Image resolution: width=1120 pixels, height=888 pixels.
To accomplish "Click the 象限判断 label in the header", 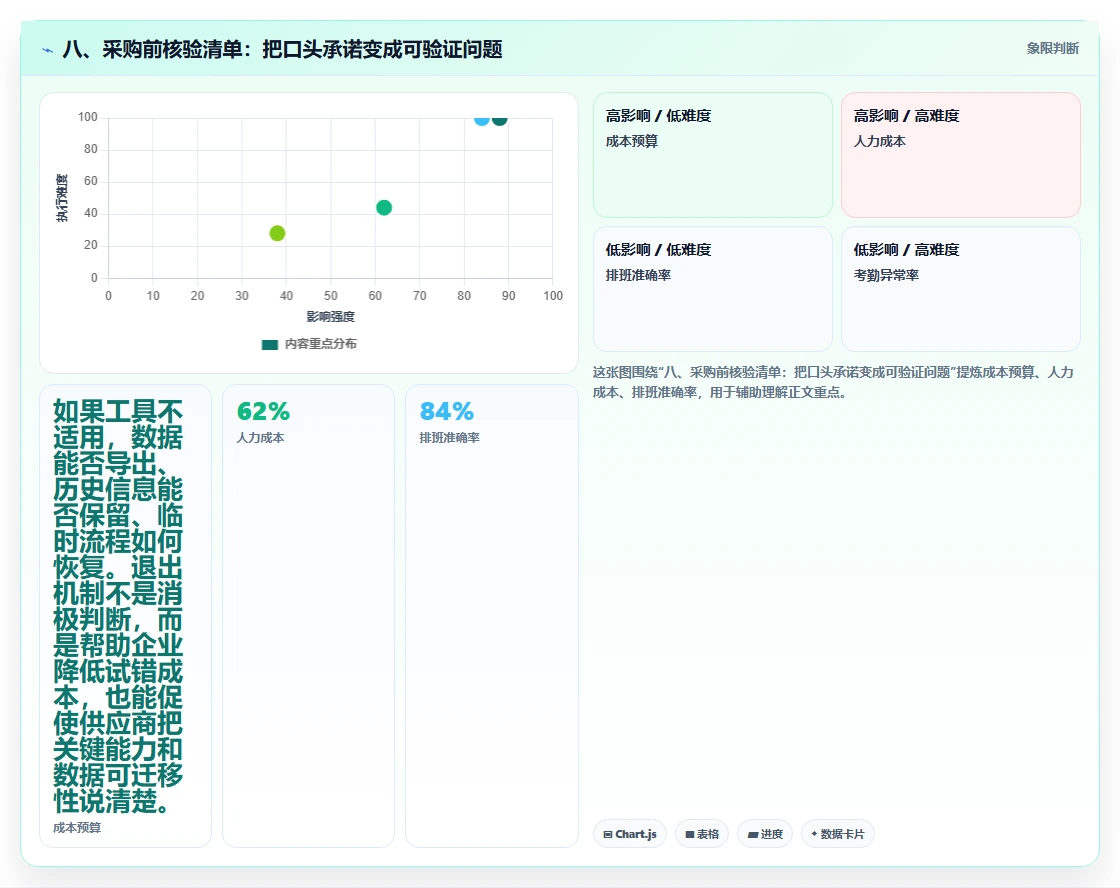I will [1052, 49].
